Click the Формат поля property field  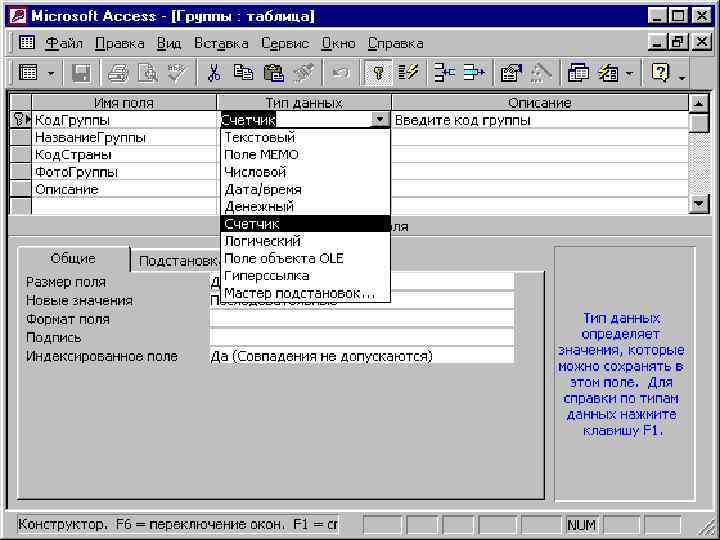click(x=362, y=319)
